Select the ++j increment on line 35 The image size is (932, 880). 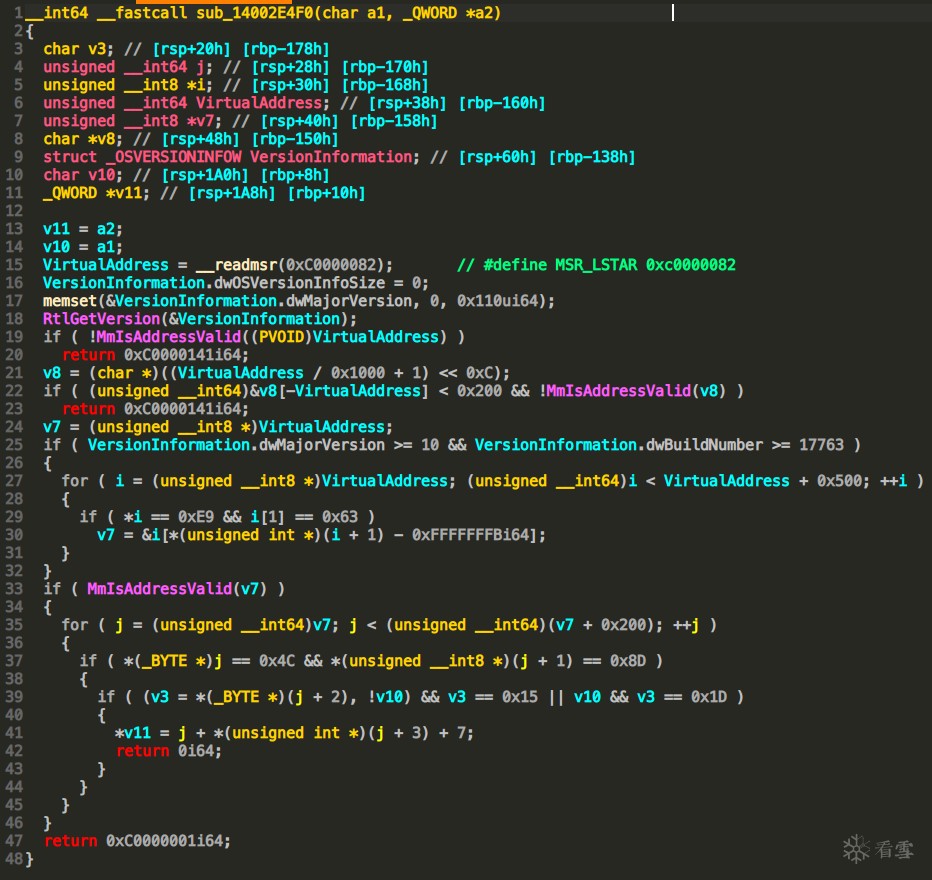tap(687, 624)
